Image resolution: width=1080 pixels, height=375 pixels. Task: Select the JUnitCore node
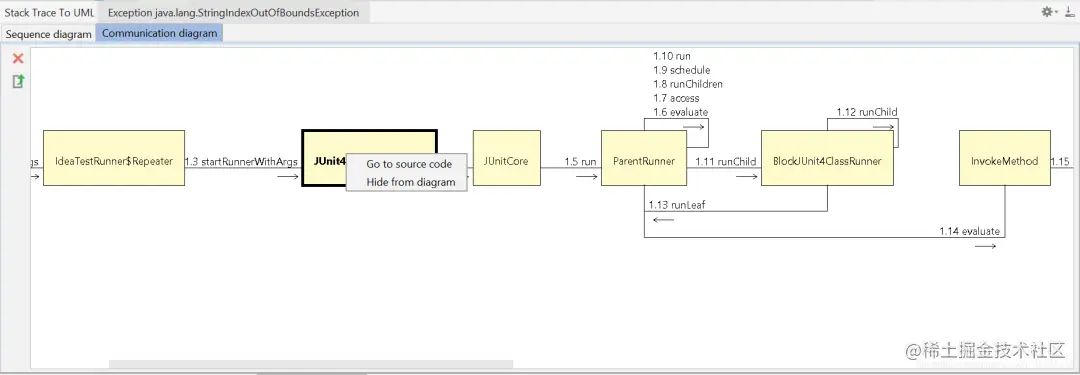pos(506,158)
